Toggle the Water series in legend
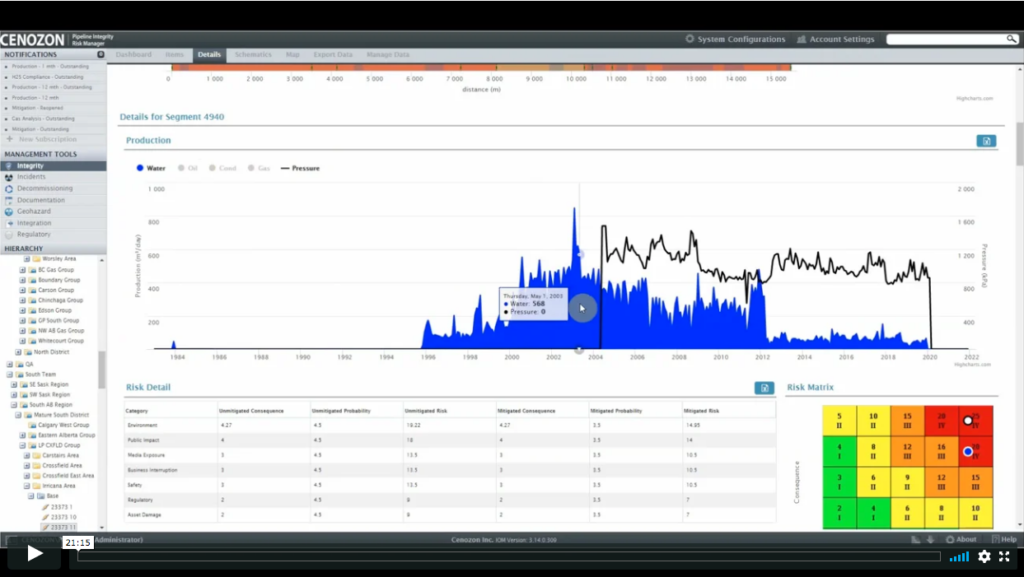This screenshot has width=1024, height=577. 151,168
